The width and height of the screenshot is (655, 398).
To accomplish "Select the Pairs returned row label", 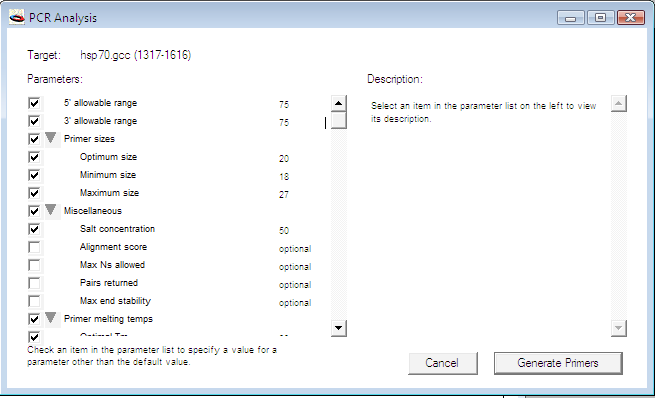I will pos(109,283).
